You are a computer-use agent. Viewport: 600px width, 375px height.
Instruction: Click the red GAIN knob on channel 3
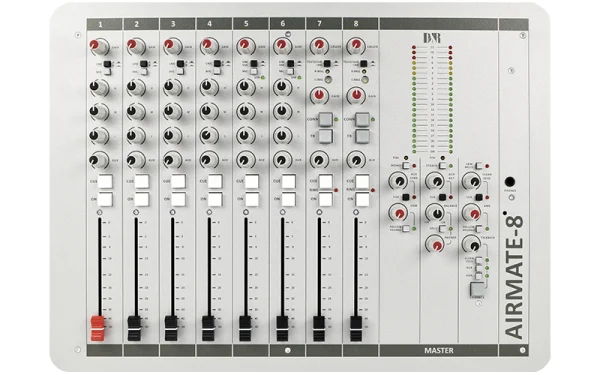tap(173, 47)
